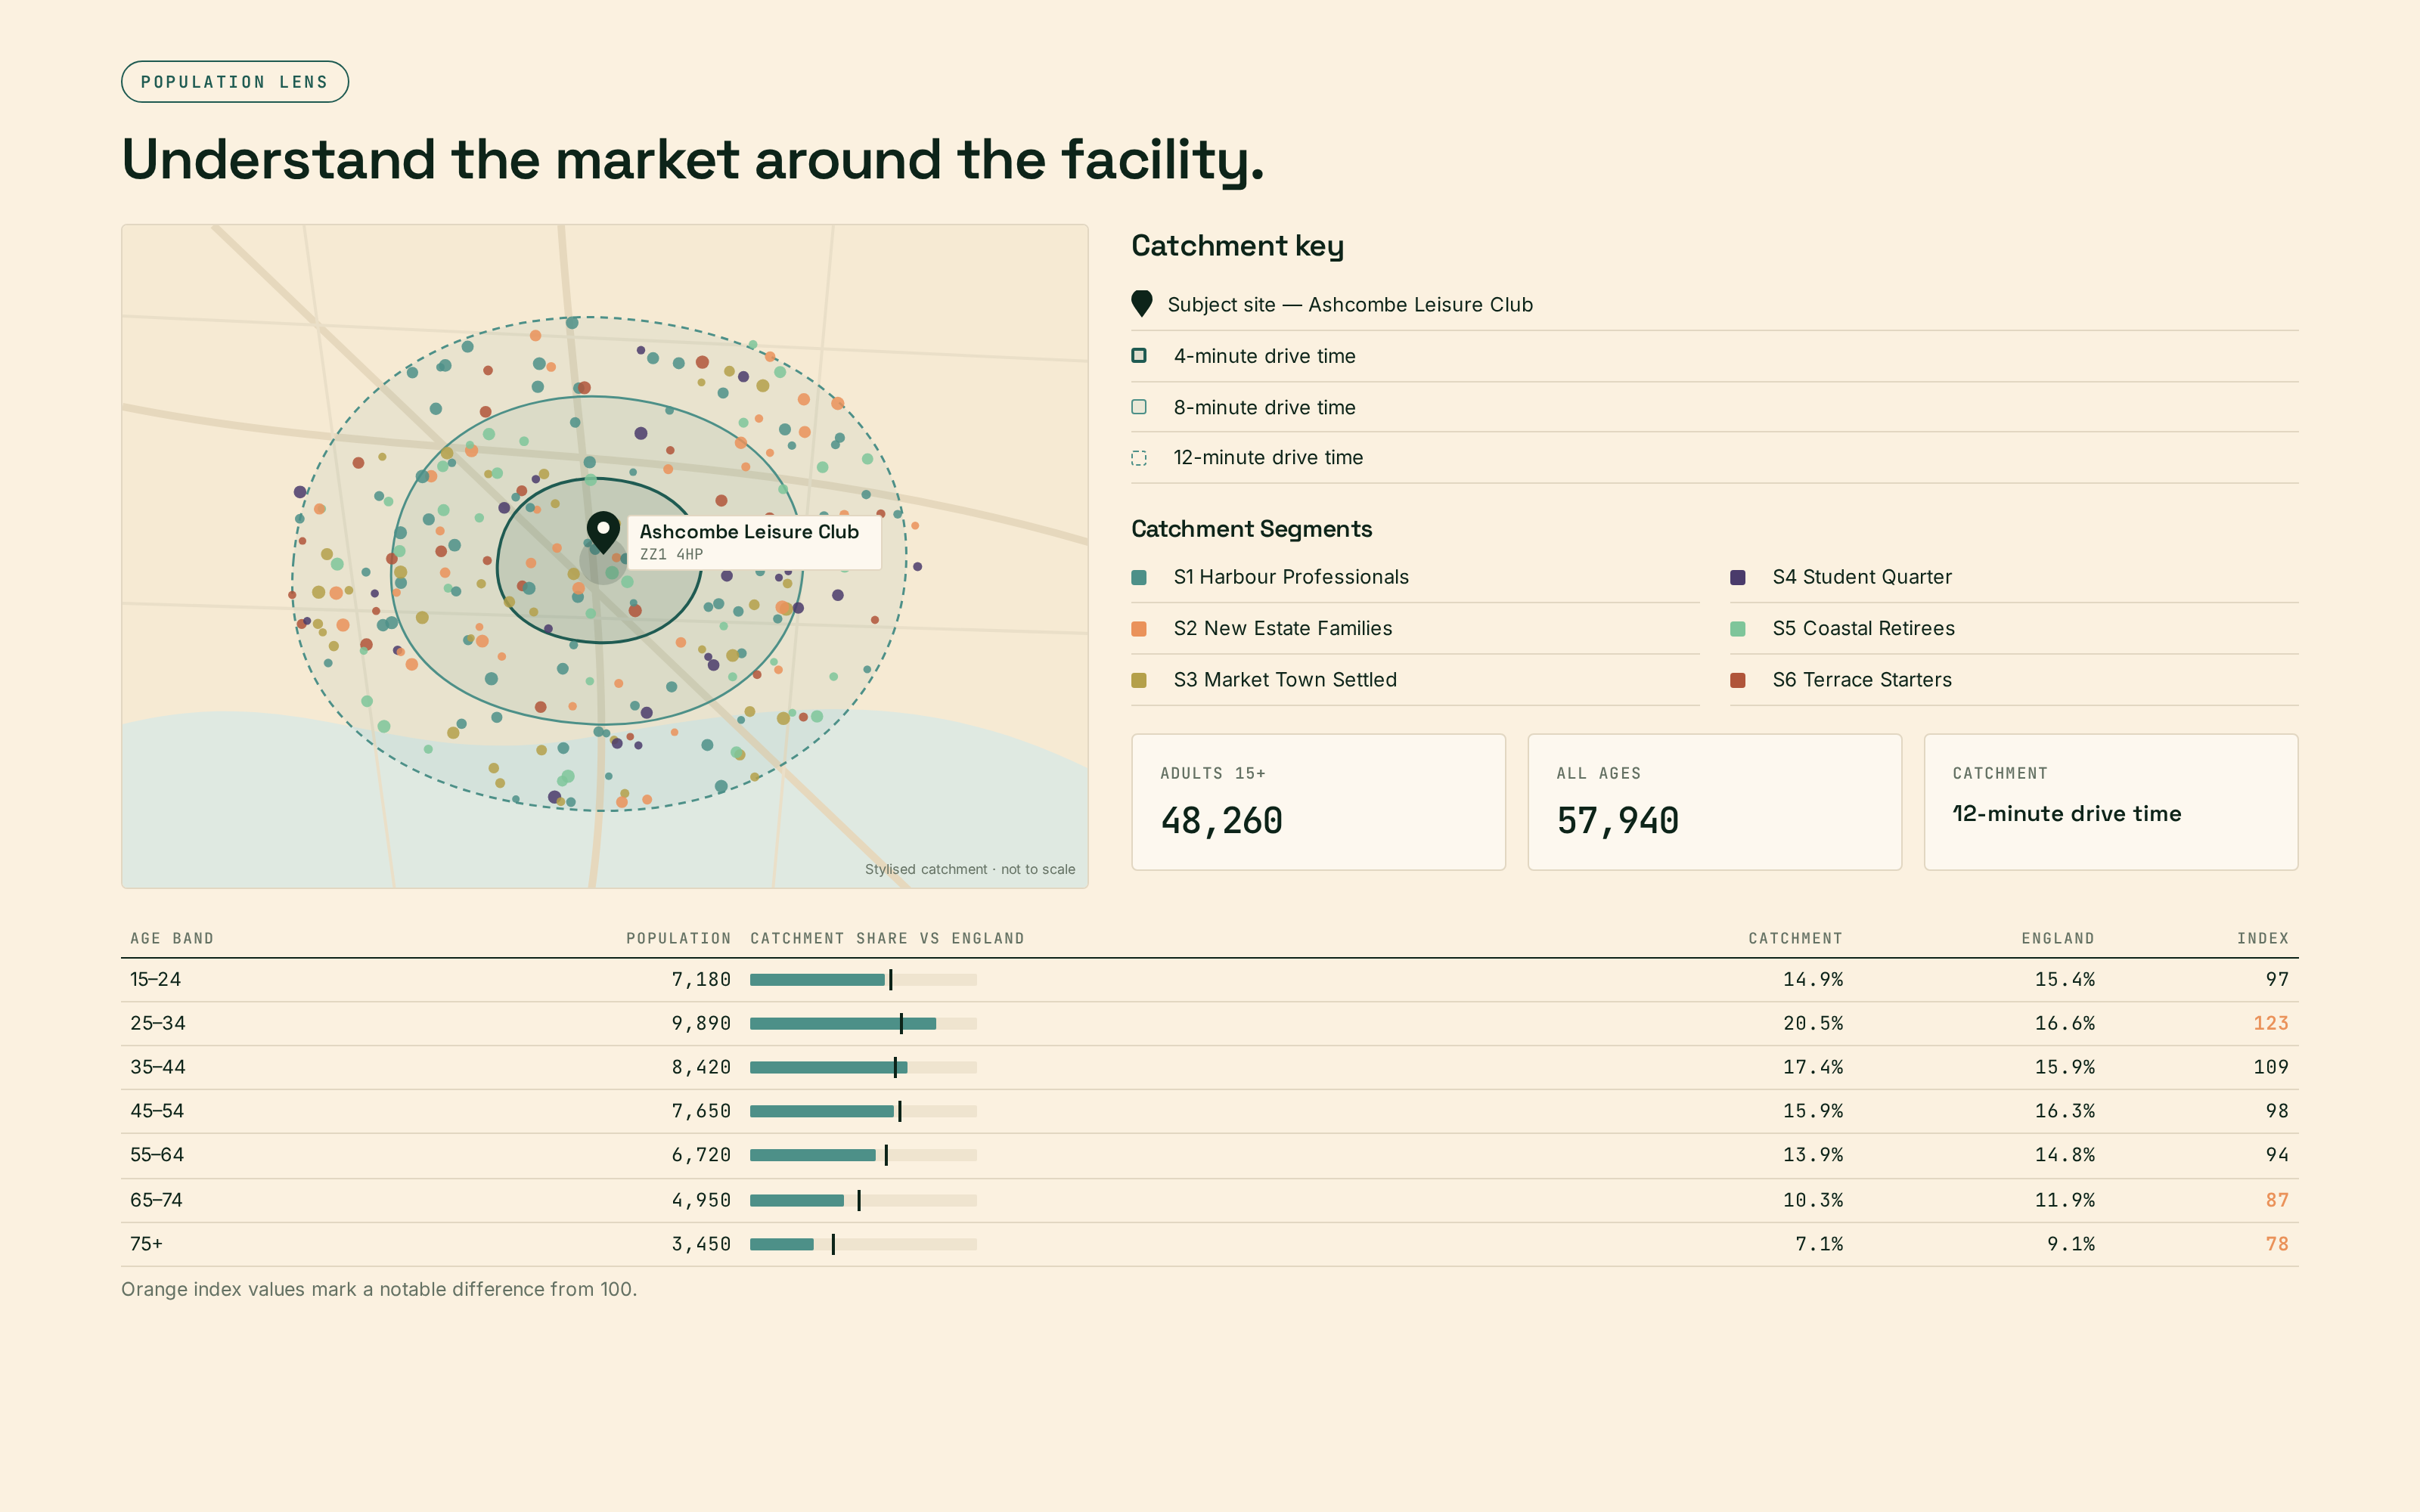Click the AGE BAND column header

(x=172, y=938)
